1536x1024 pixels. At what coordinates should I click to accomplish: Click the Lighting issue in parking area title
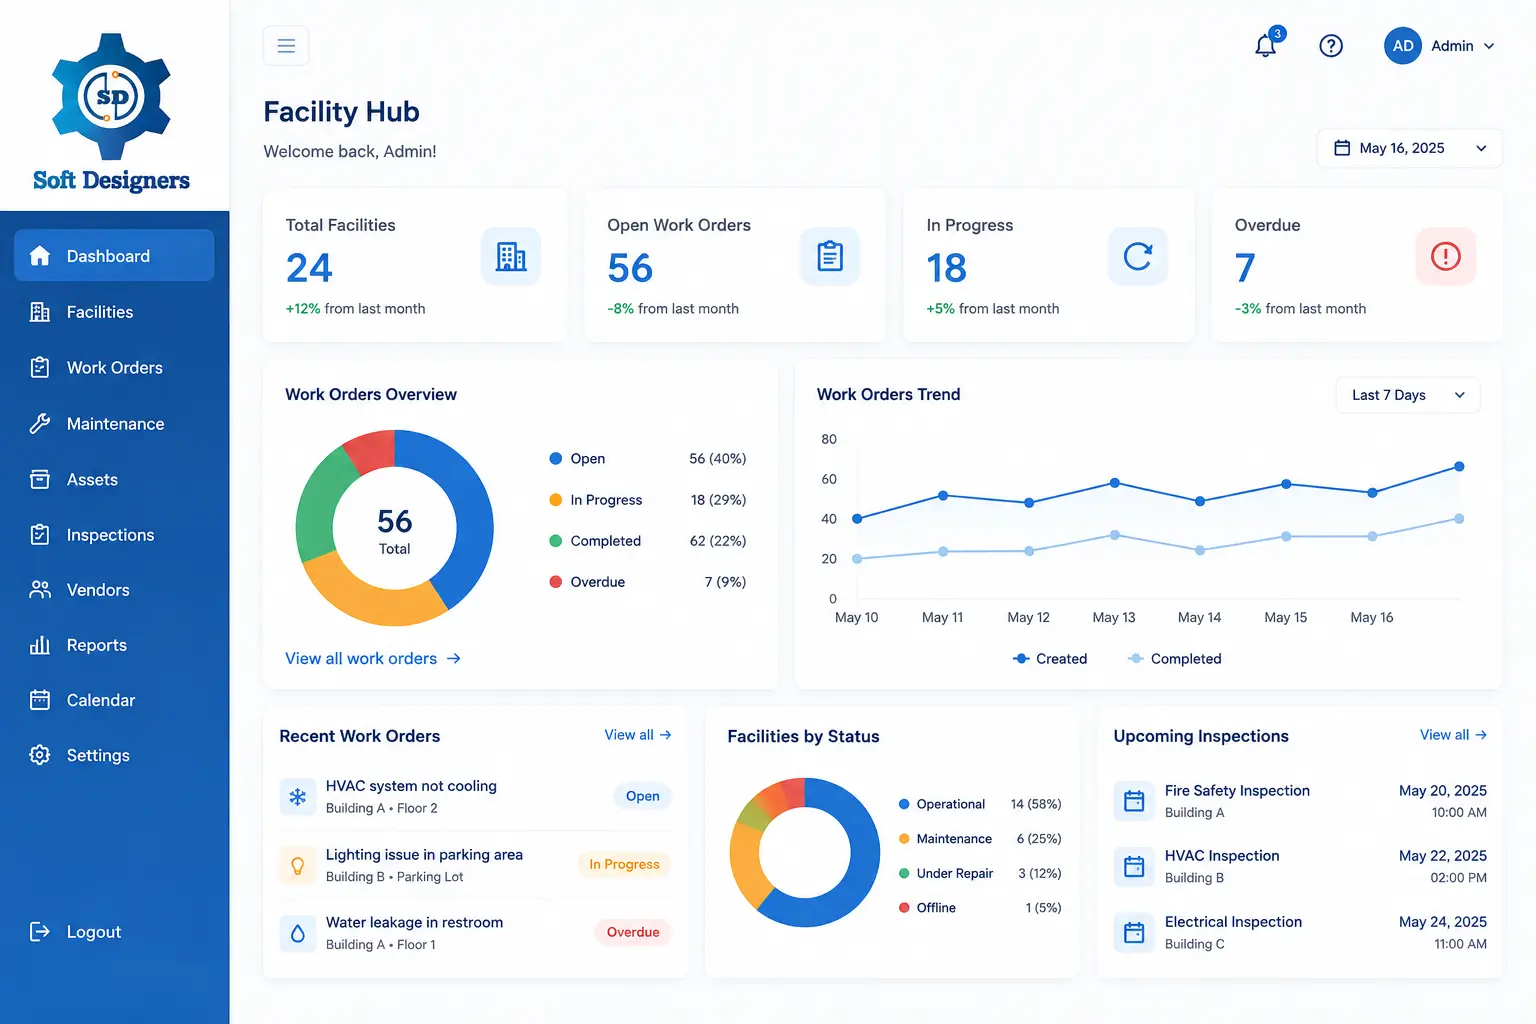tap(424, 855)
